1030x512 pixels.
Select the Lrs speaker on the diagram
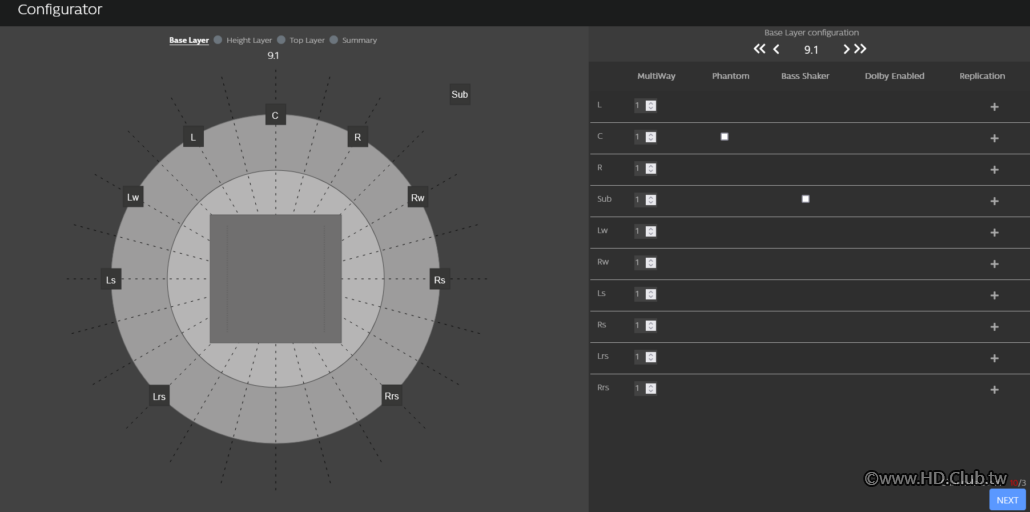(x=159, y=396)
